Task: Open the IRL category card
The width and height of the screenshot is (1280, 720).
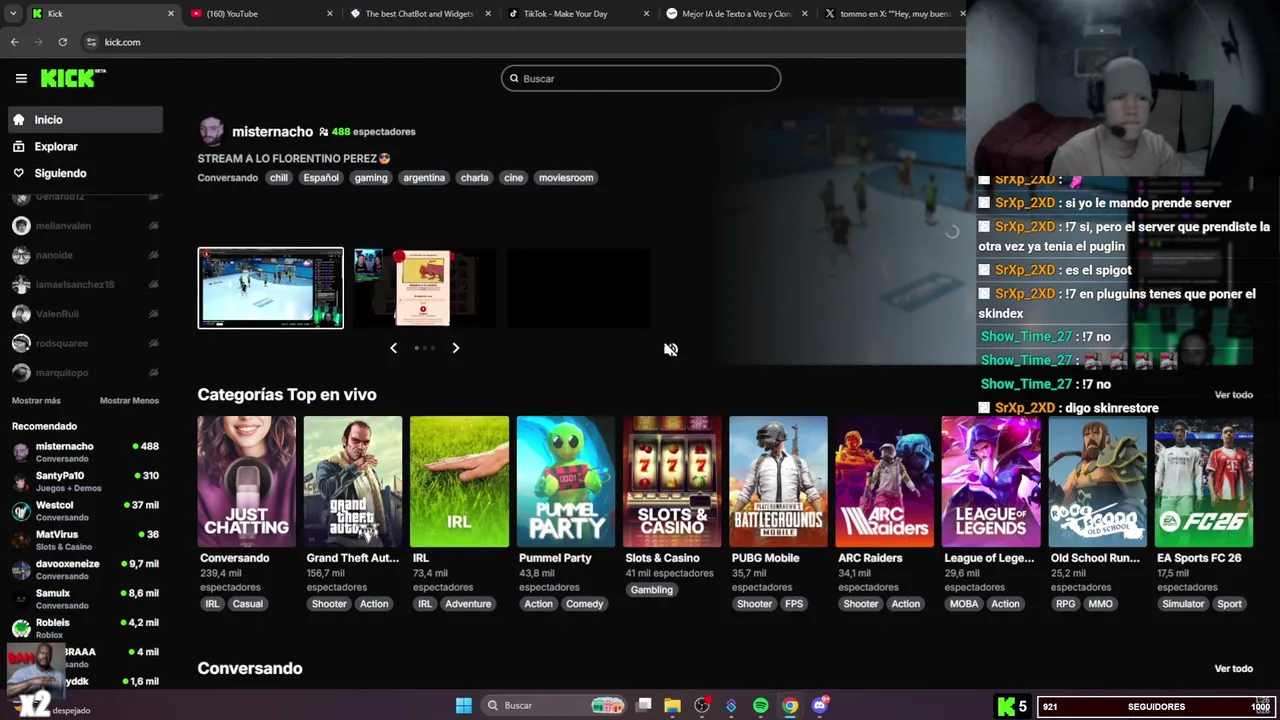Action: [x=459, y=482]
